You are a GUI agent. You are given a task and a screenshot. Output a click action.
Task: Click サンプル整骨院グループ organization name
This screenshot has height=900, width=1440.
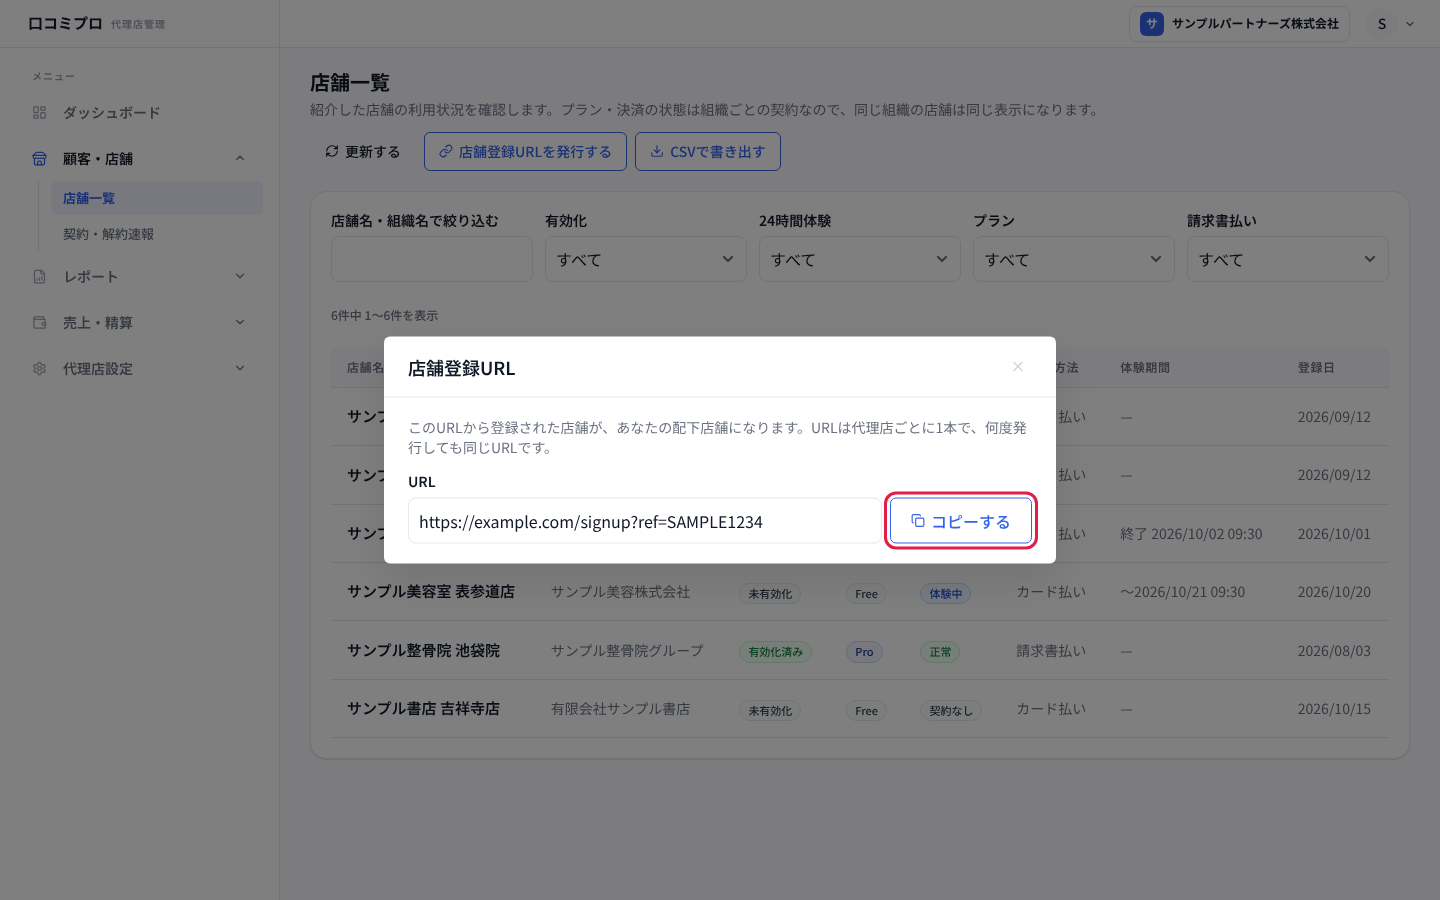coord(627,651)
